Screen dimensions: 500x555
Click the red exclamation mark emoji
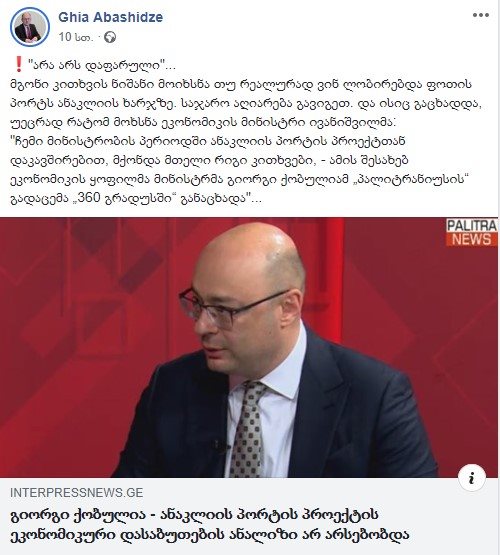tap(19, 65)
